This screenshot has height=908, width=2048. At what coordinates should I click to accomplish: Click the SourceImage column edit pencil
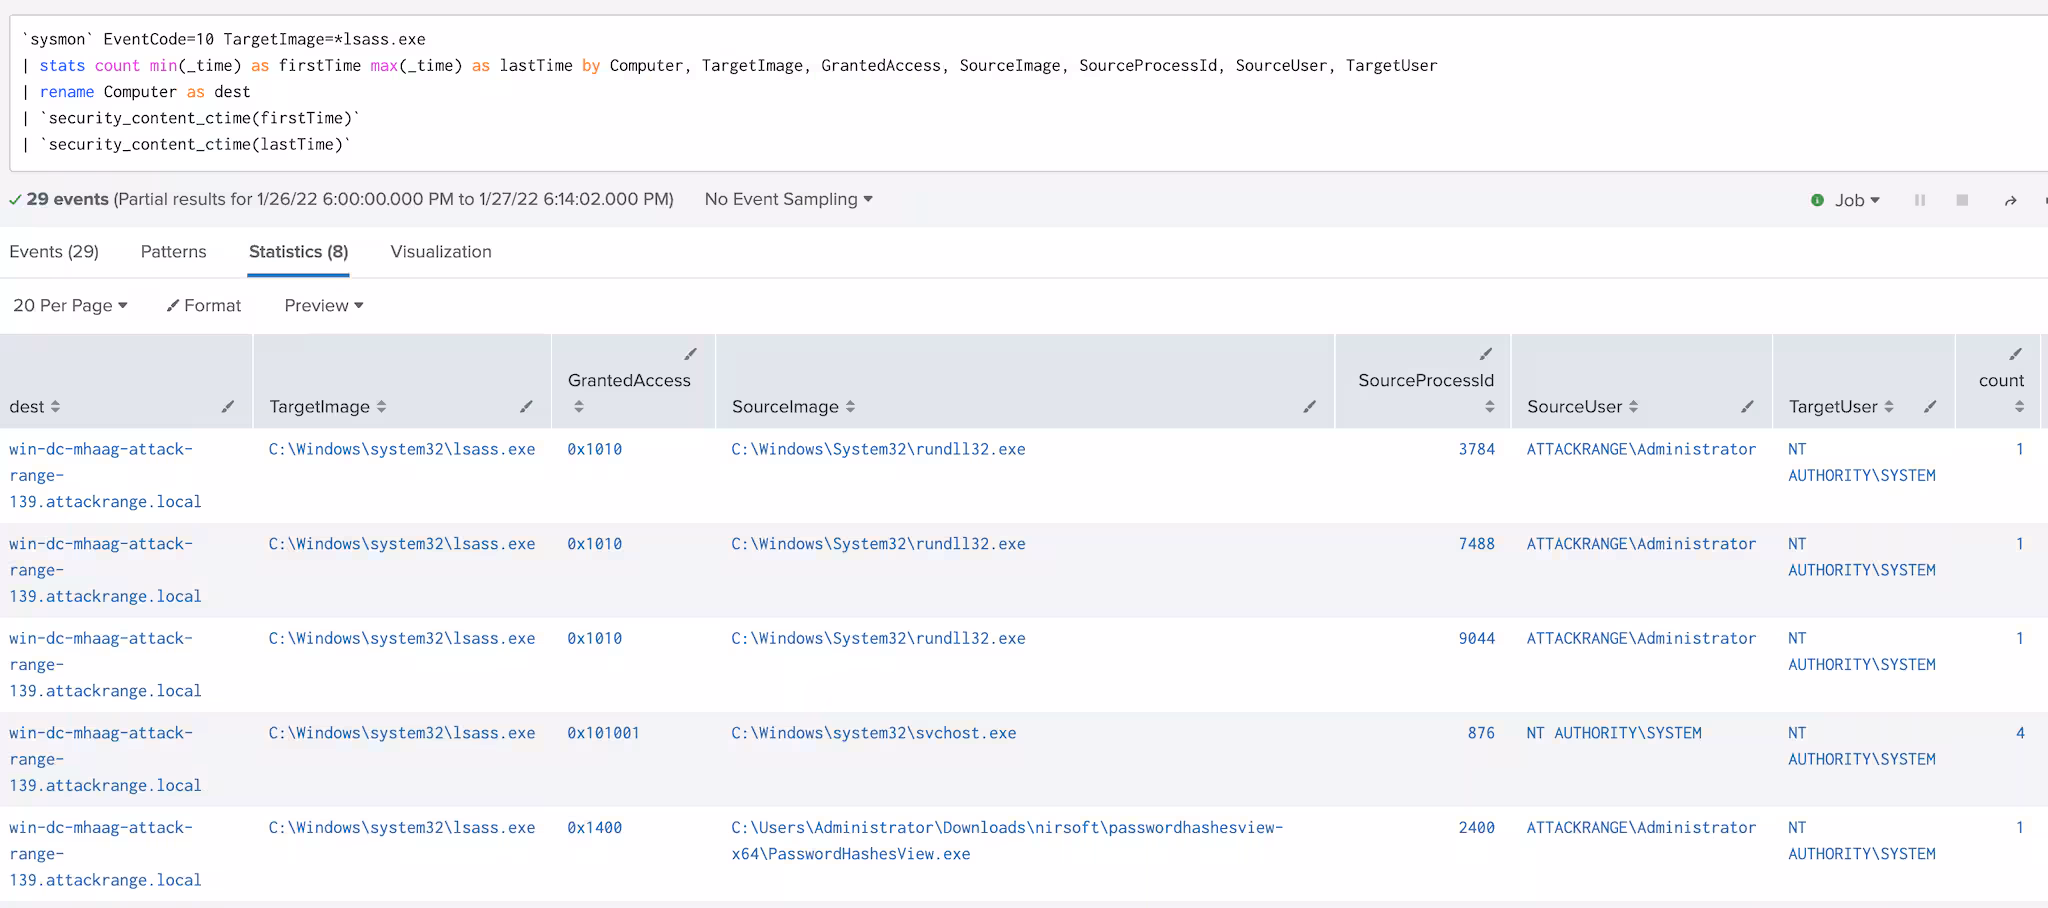[x=1309, y=406]
